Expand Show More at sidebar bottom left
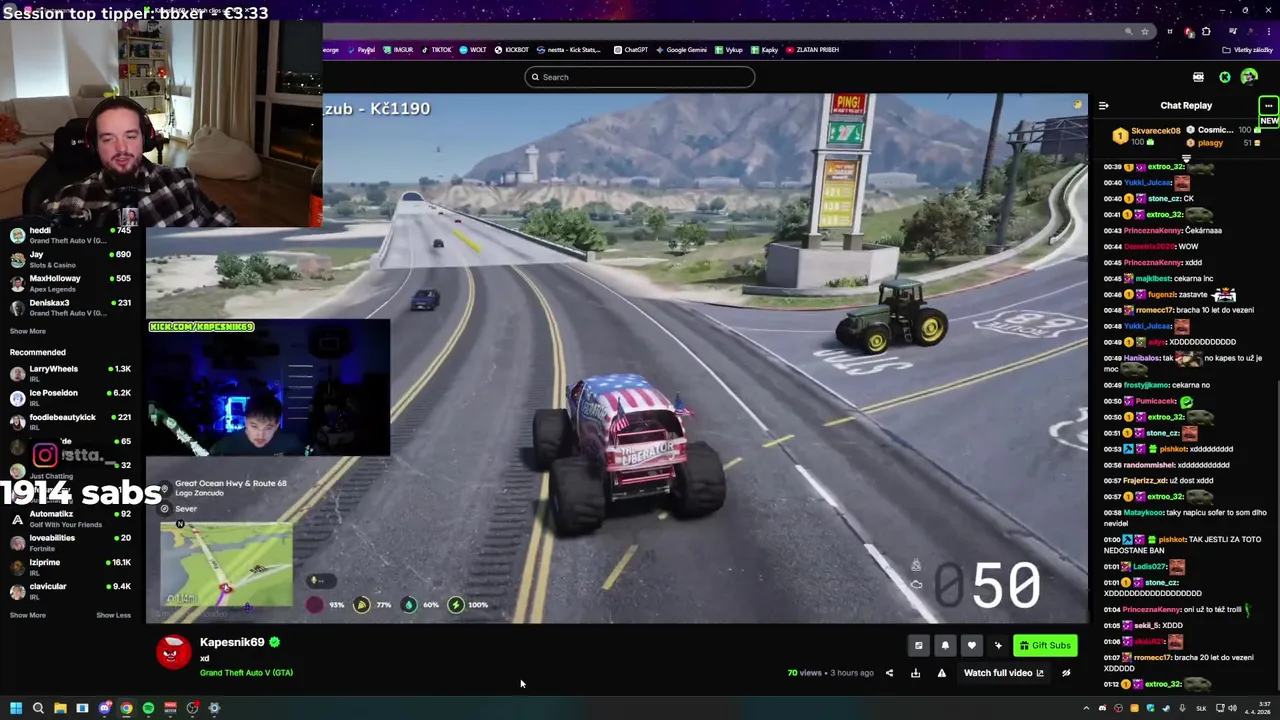 tap(28, 615)
